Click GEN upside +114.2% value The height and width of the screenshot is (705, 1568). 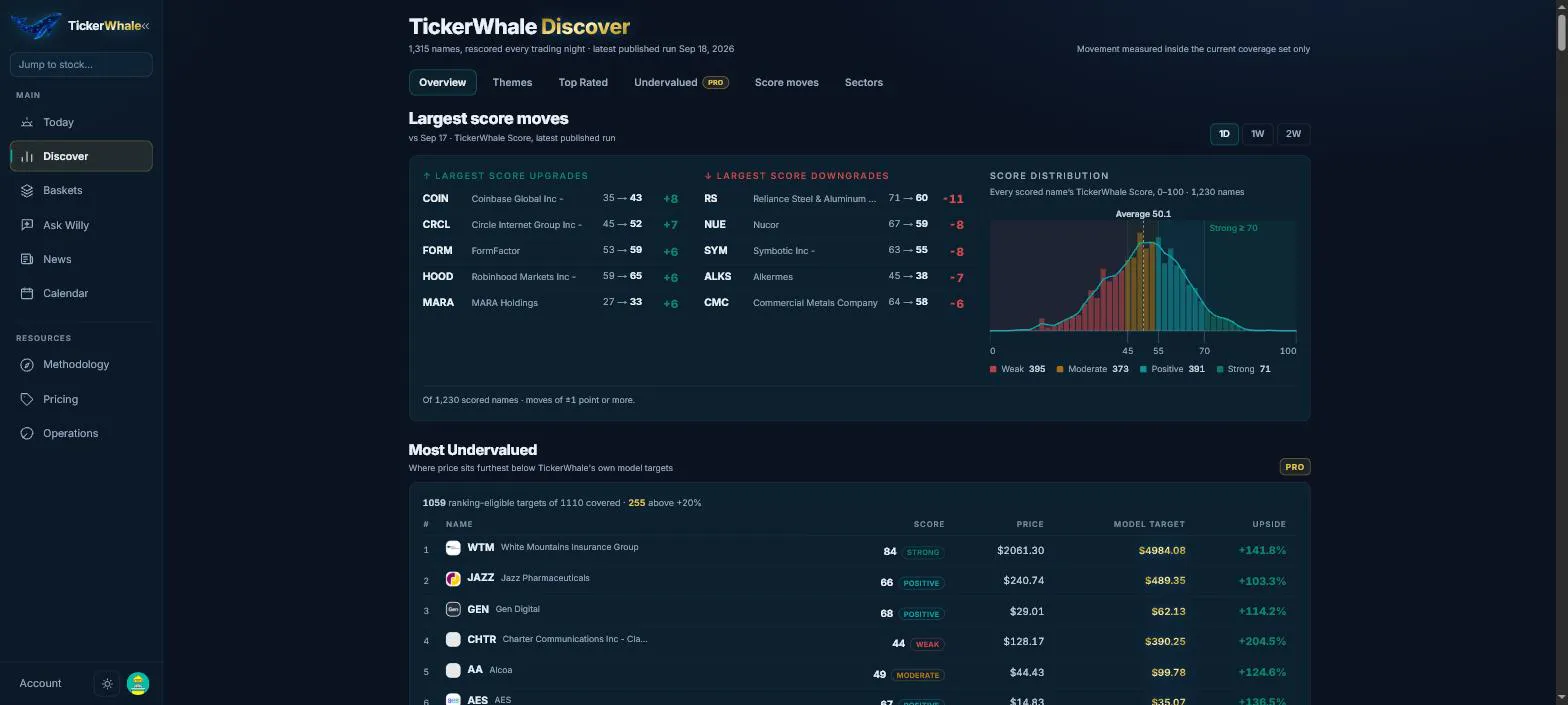pyautogui.click(x=1262, y=611)
